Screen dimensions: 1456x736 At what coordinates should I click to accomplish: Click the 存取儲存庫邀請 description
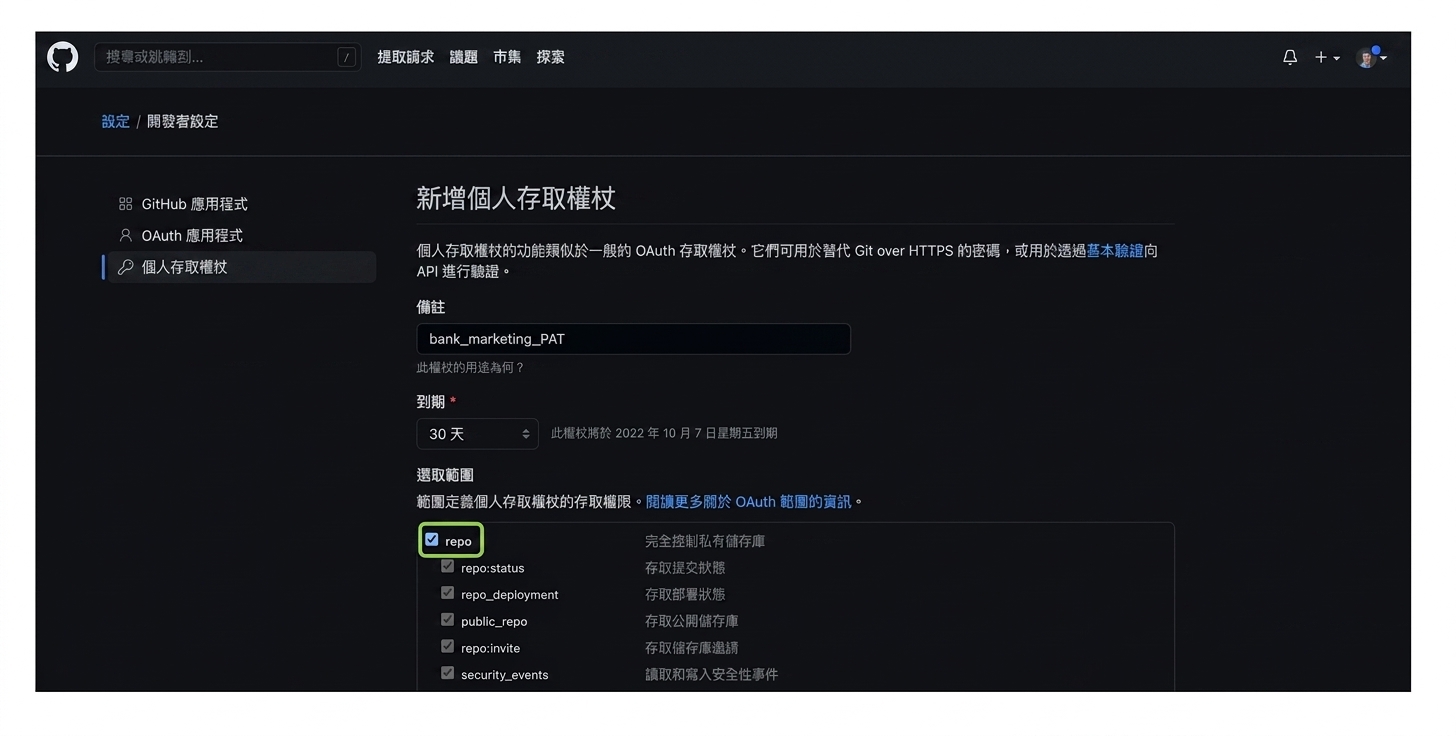tap(692, 648)
